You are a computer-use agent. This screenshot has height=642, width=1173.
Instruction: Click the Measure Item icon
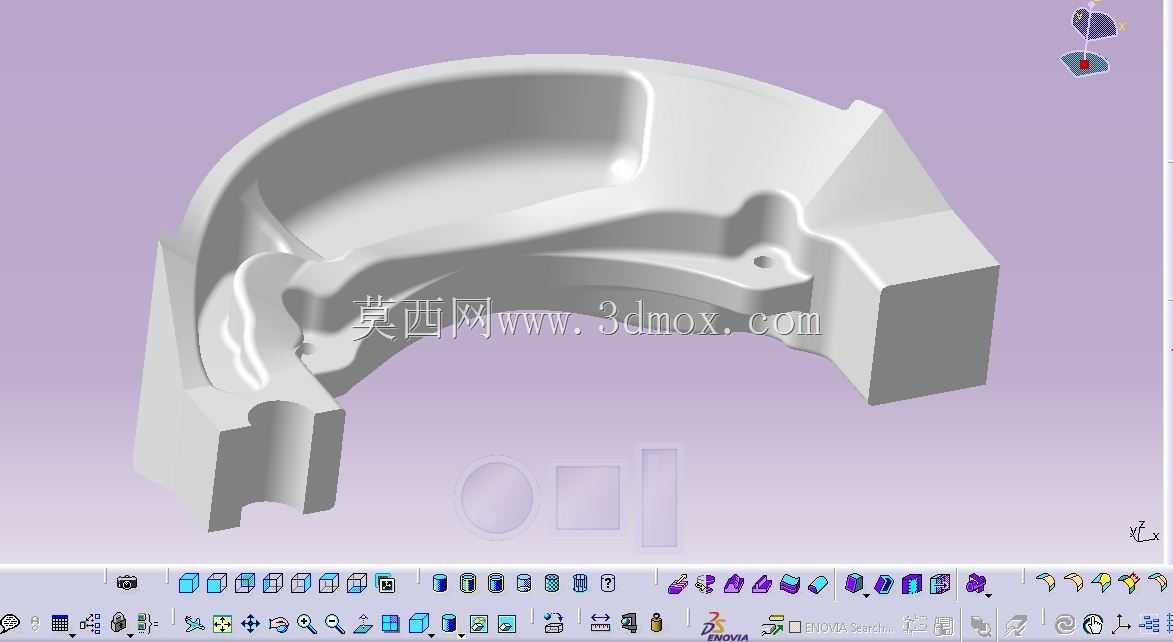click(x=629, y=623)
